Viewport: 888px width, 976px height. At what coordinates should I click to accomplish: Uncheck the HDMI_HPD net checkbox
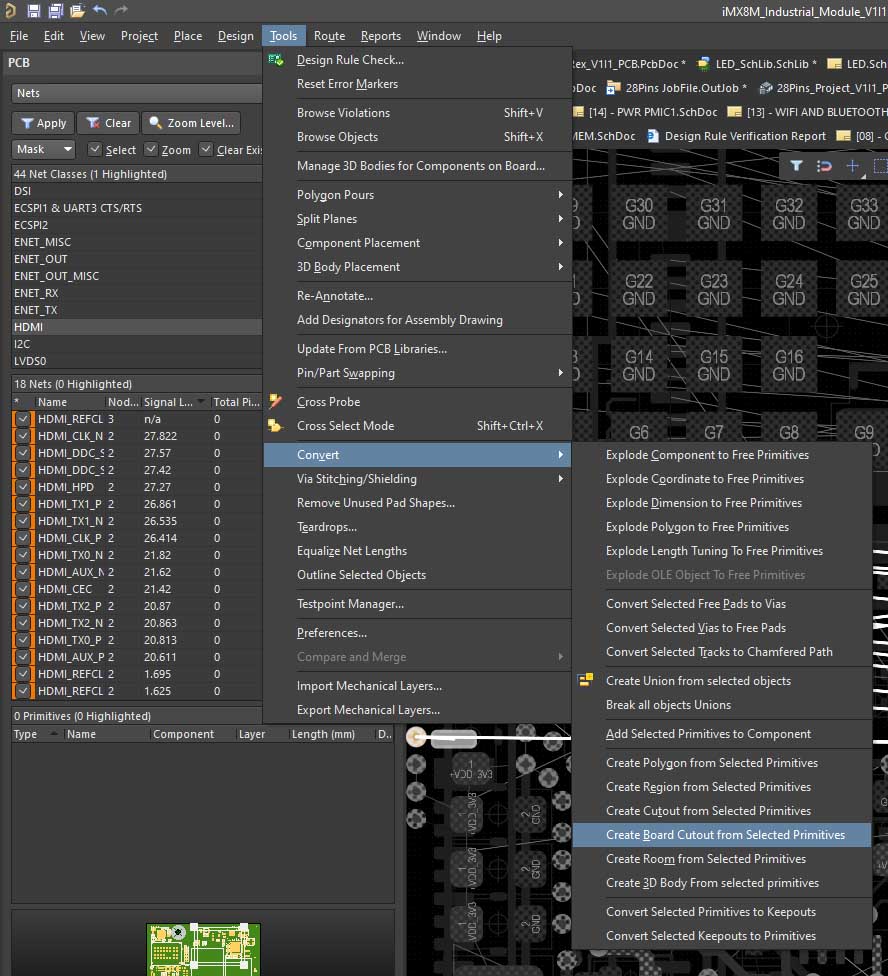(21, 487)
